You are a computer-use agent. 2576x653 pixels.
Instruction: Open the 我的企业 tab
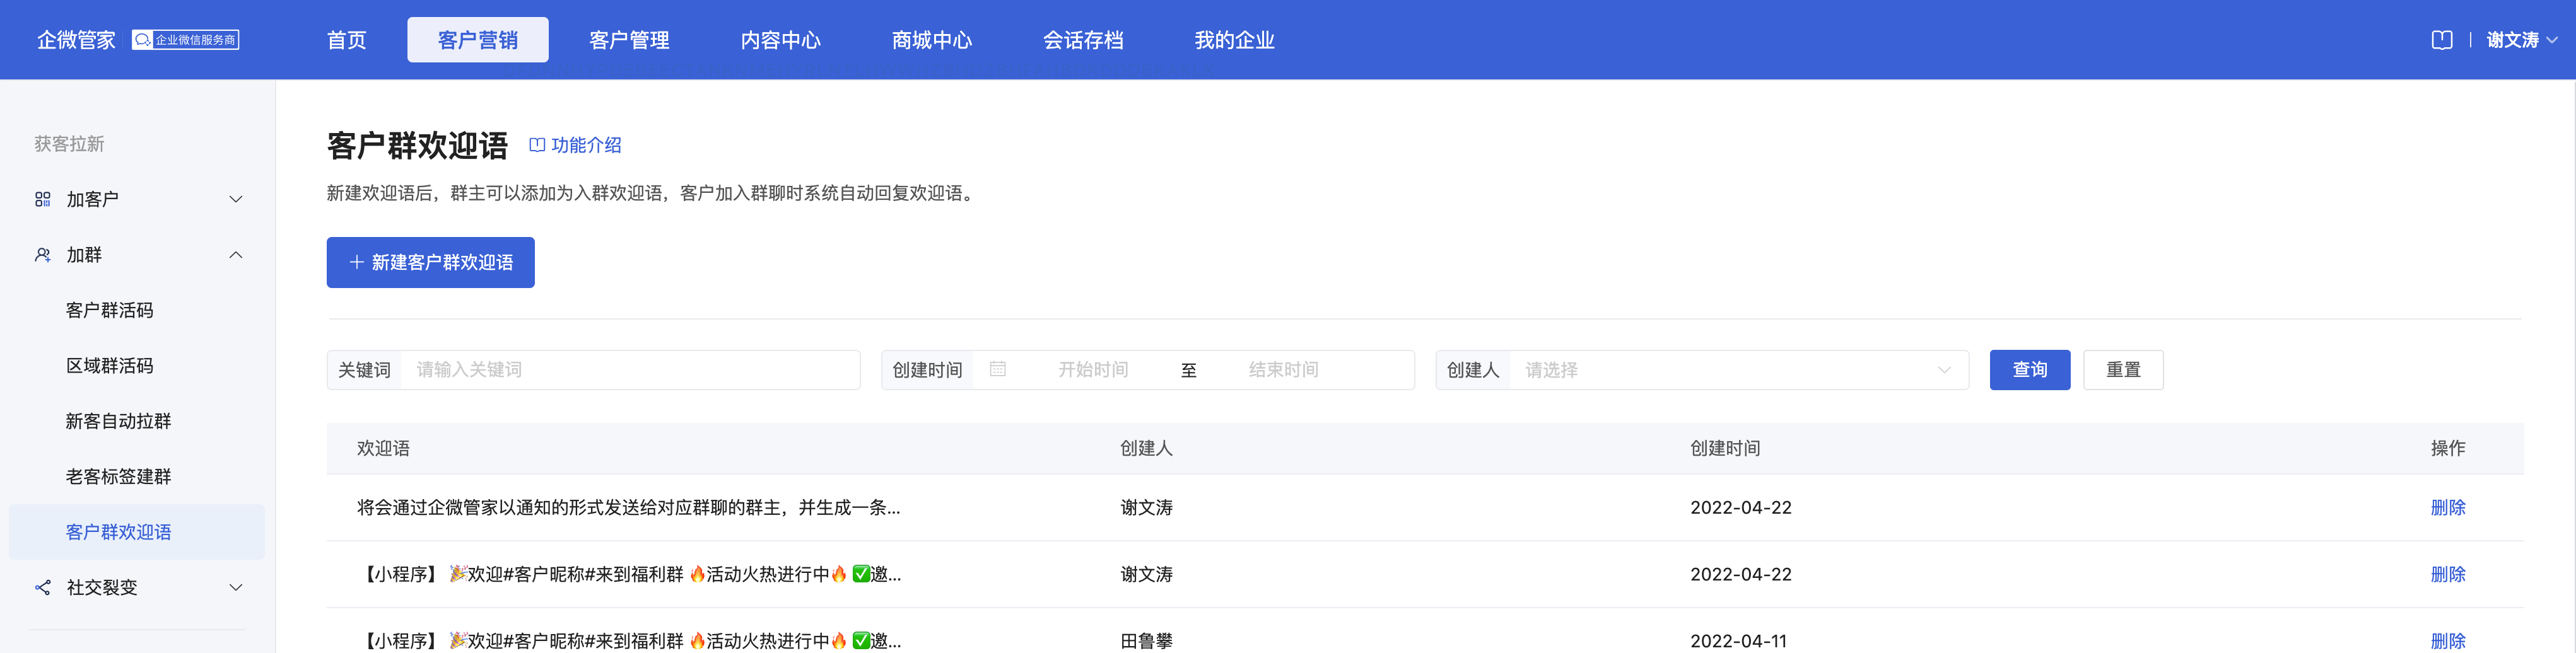[1234, 40]
